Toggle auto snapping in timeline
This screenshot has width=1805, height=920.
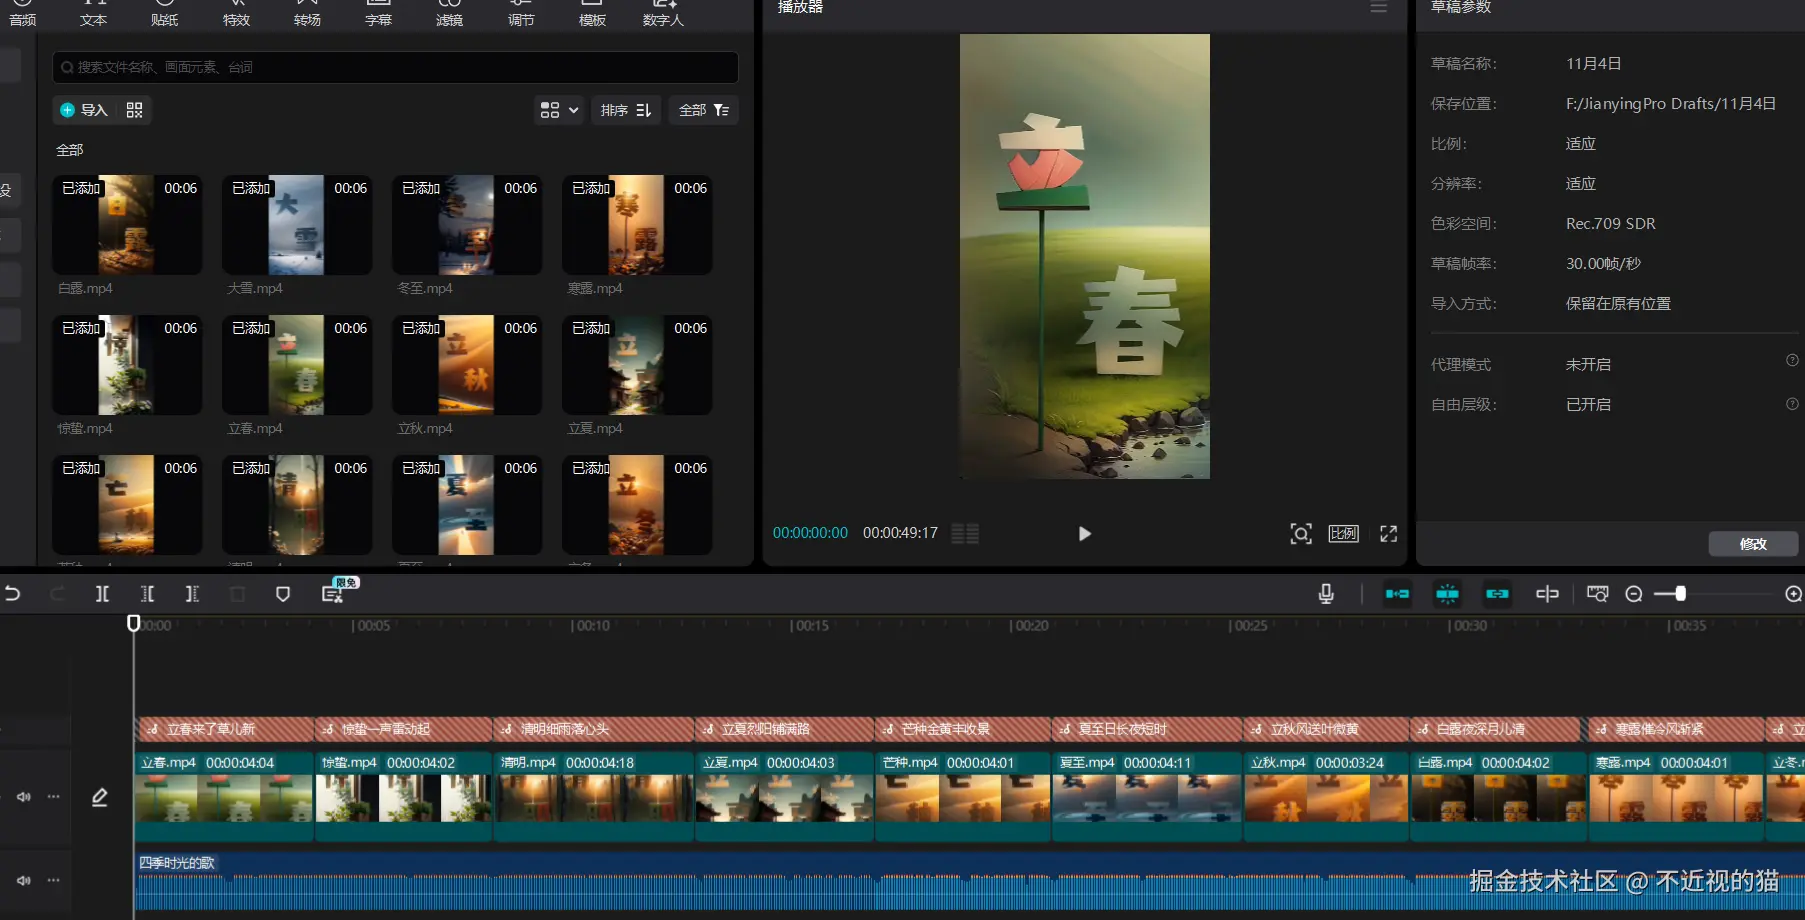tap(1447, 594)
